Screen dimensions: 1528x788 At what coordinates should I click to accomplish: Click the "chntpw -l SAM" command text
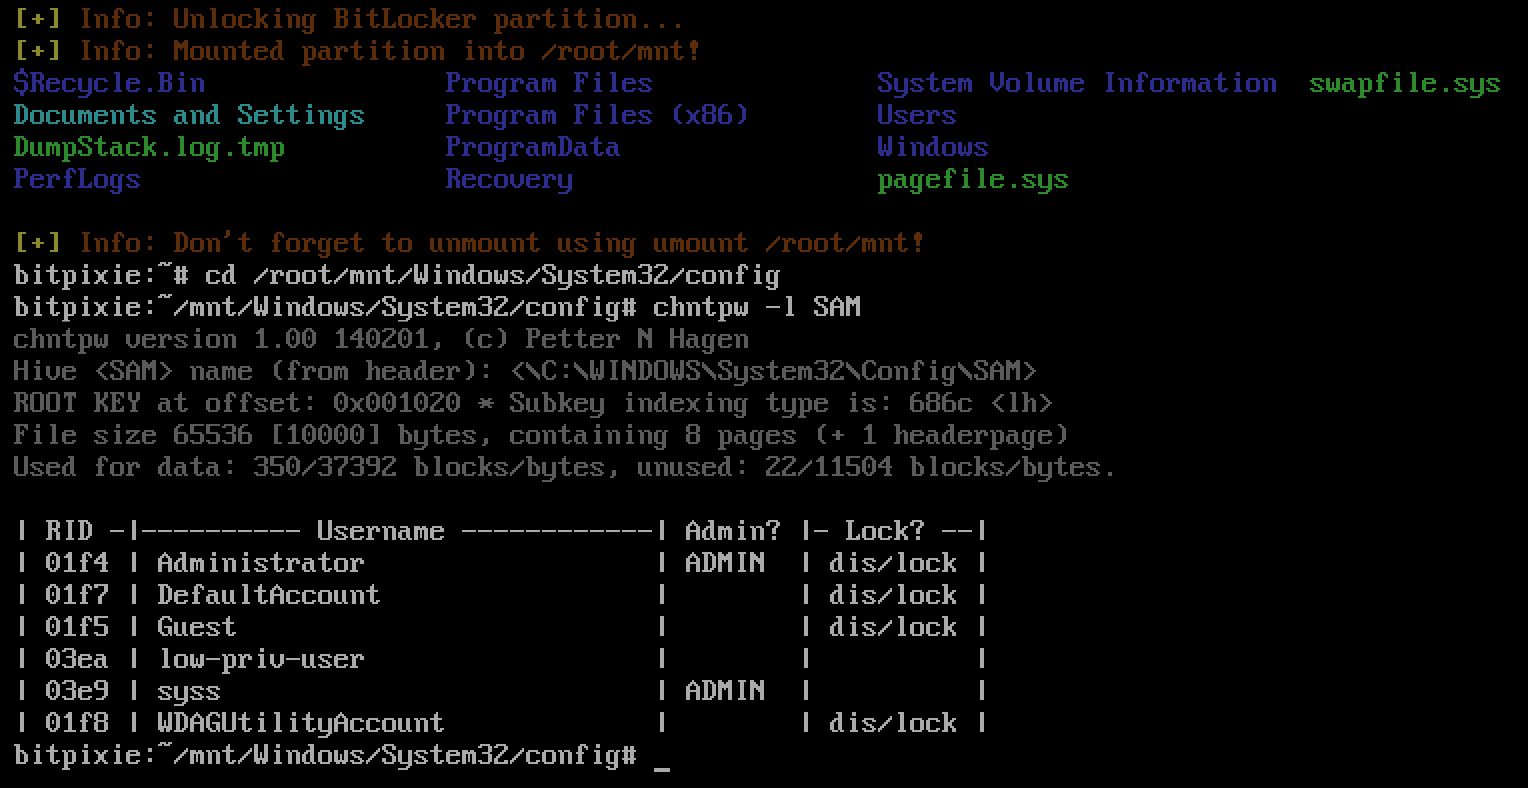(x=756, y=307)
